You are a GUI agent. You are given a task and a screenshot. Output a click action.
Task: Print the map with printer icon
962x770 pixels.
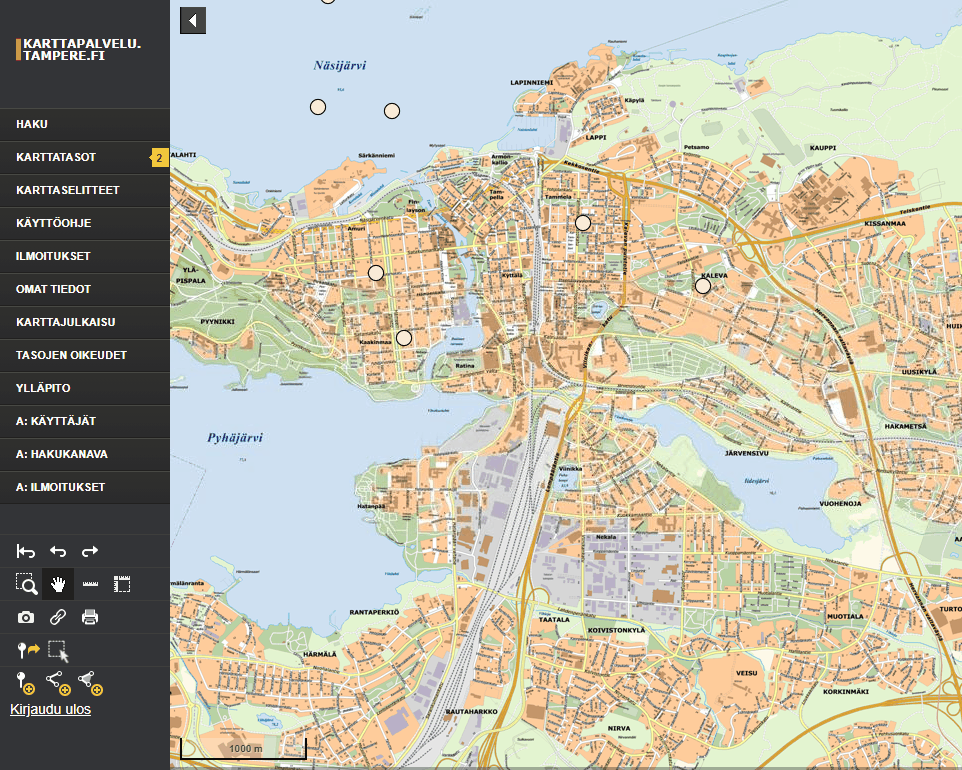pos(90,617)
